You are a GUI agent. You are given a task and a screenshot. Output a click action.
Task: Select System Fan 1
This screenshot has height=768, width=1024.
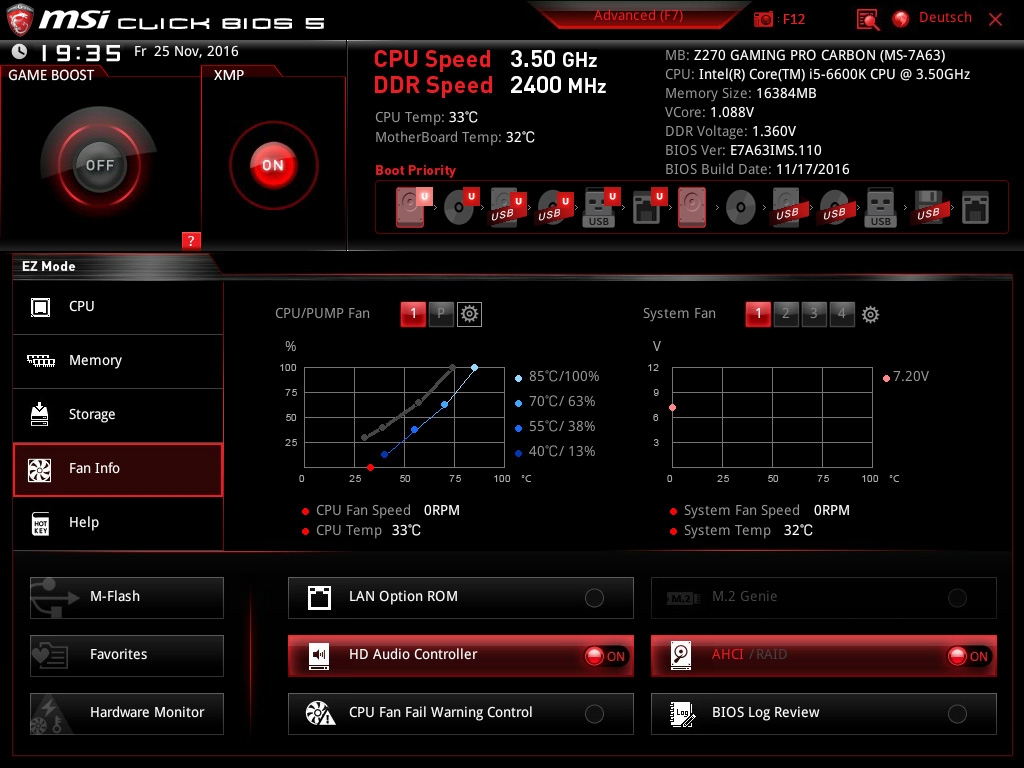[758, 314]
